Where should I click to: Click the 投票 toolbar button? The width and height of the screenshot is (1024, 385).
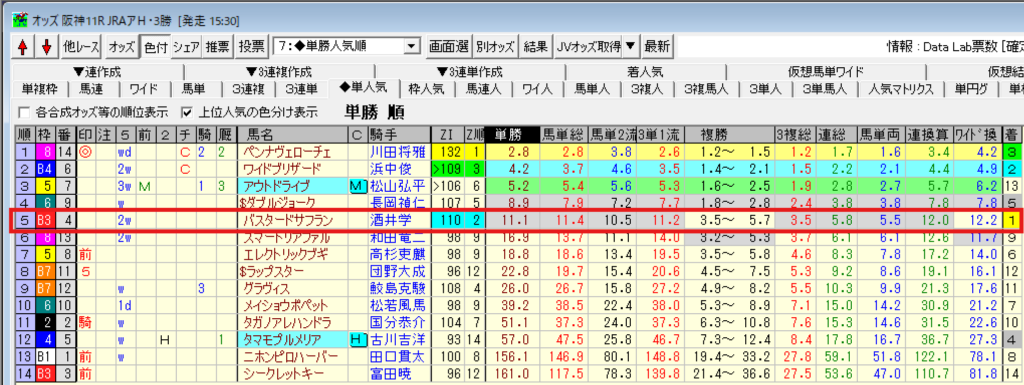(x=251, y=46)
